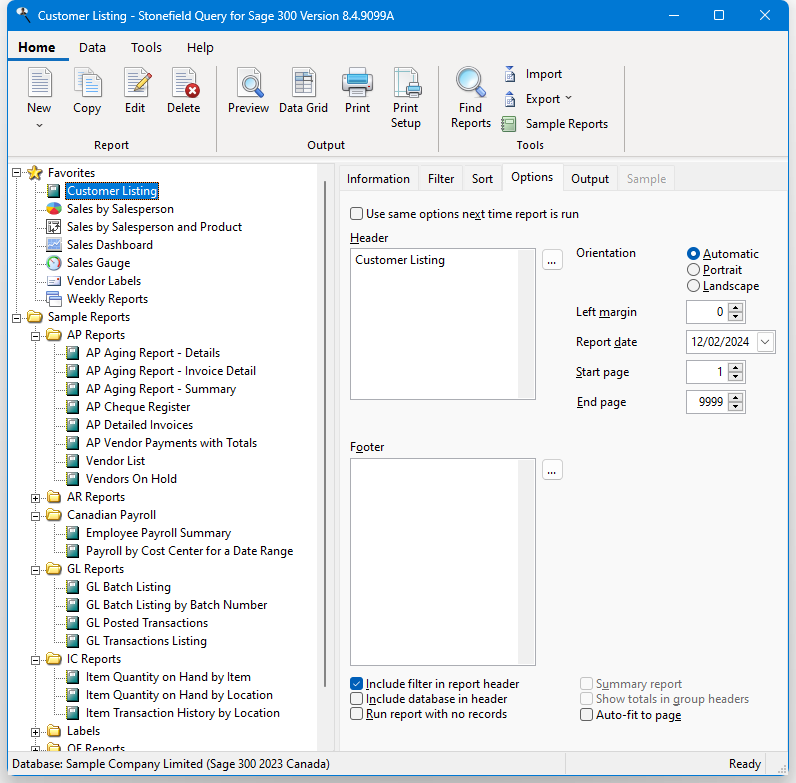Image resolution: width=796 pixels, height=783 pixels.
Task: Open Sample Reports in the Tools group
Action: click(x=555, y=124)
